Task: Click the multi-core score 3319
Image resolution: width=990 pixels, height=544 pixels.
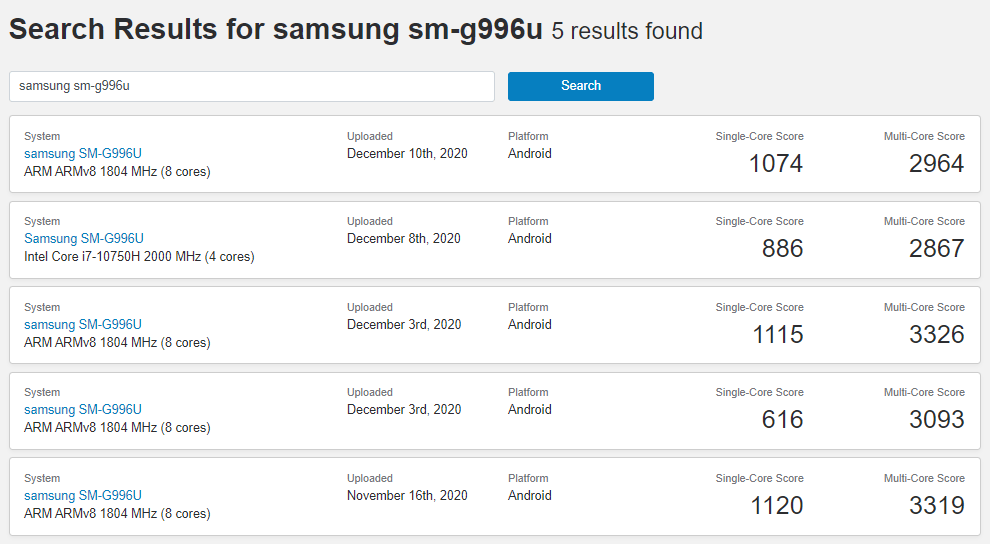Action: pyautogui.click(x=936, y=505)
